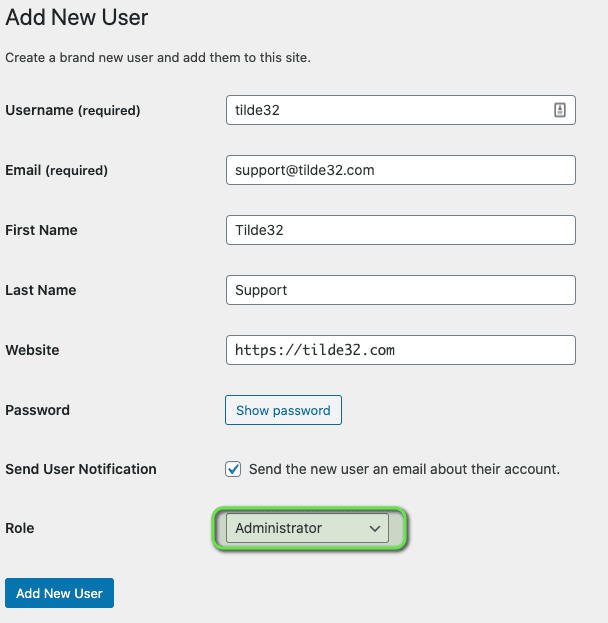Click into the First Name field

[x=401, y=230]
